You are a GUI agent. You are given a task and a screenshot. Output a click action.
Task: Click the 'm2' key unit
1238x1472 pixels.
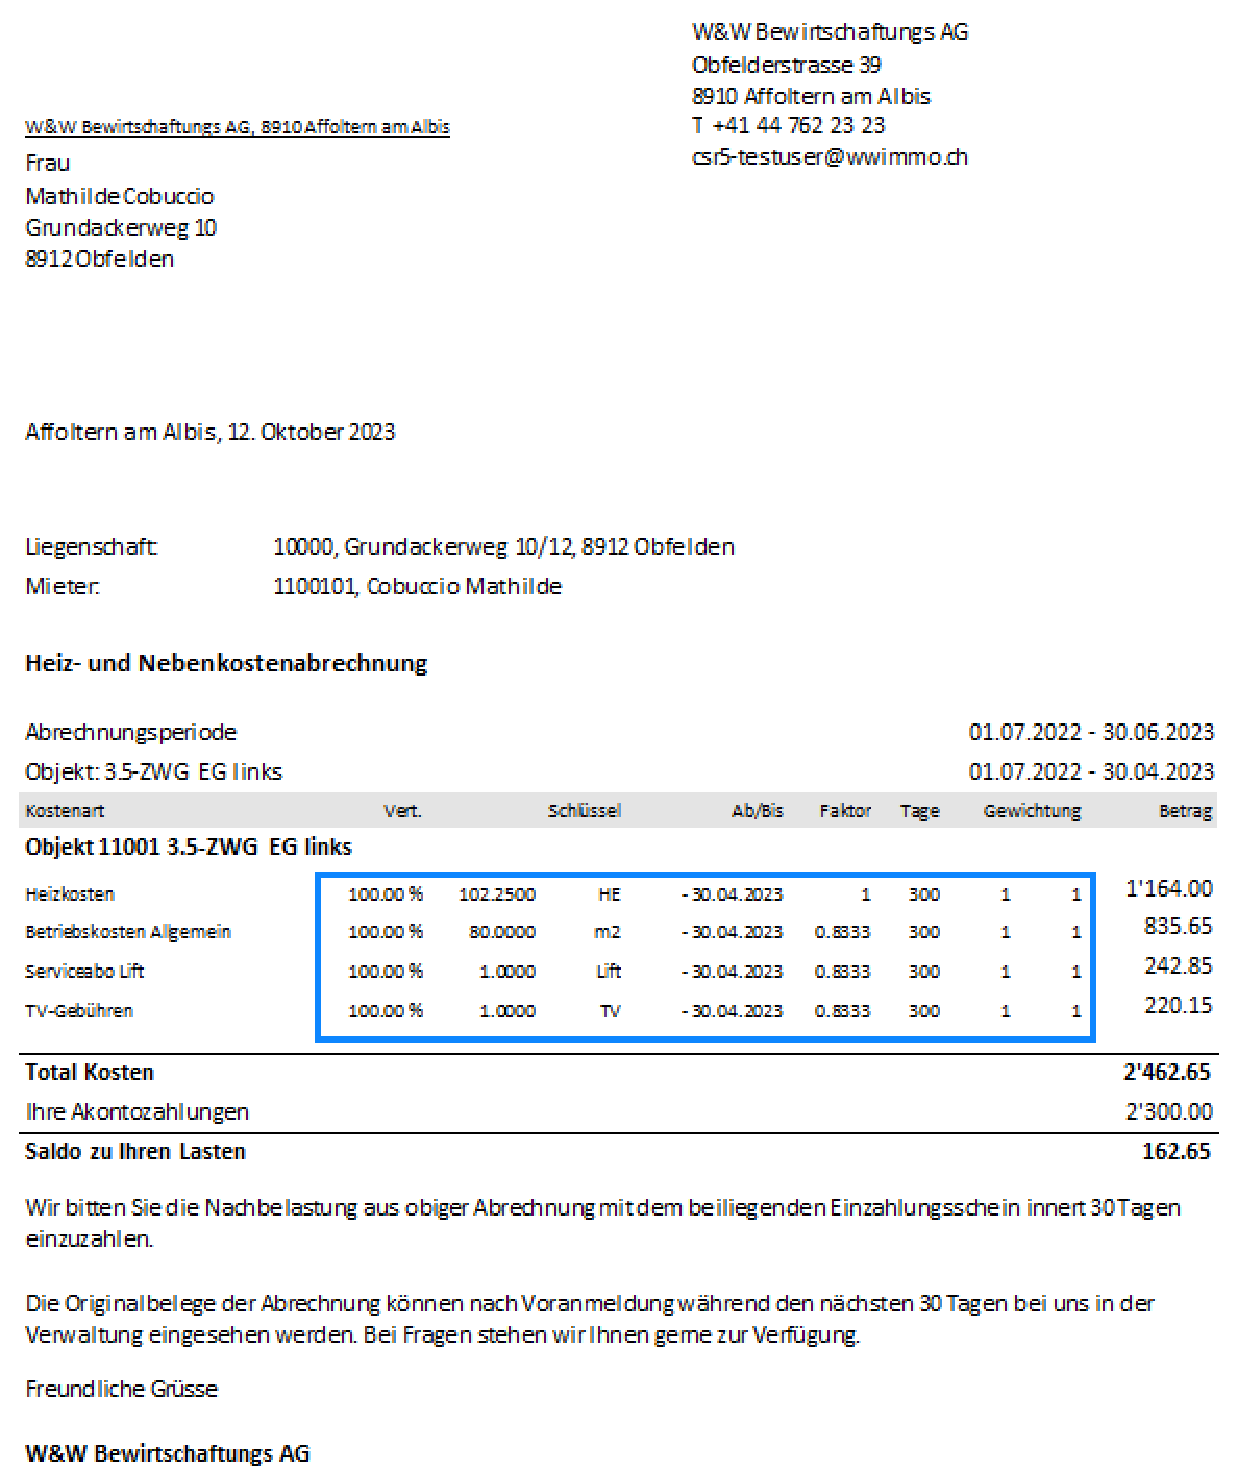(x=607, y=932)
